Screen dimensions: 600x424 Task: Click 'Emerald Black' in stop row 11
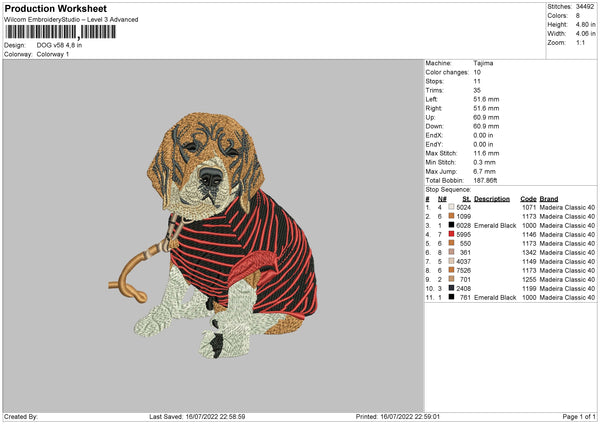point(495,297)
